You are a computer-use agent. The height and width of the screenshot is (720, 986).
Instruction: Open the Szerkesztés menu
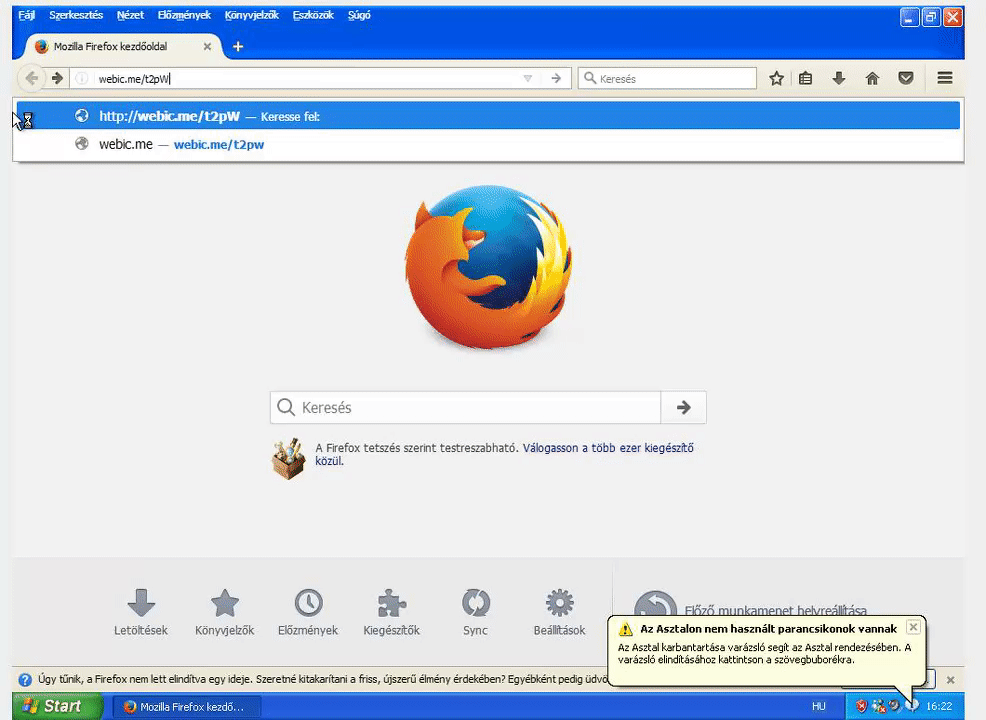tap(76, 15)
